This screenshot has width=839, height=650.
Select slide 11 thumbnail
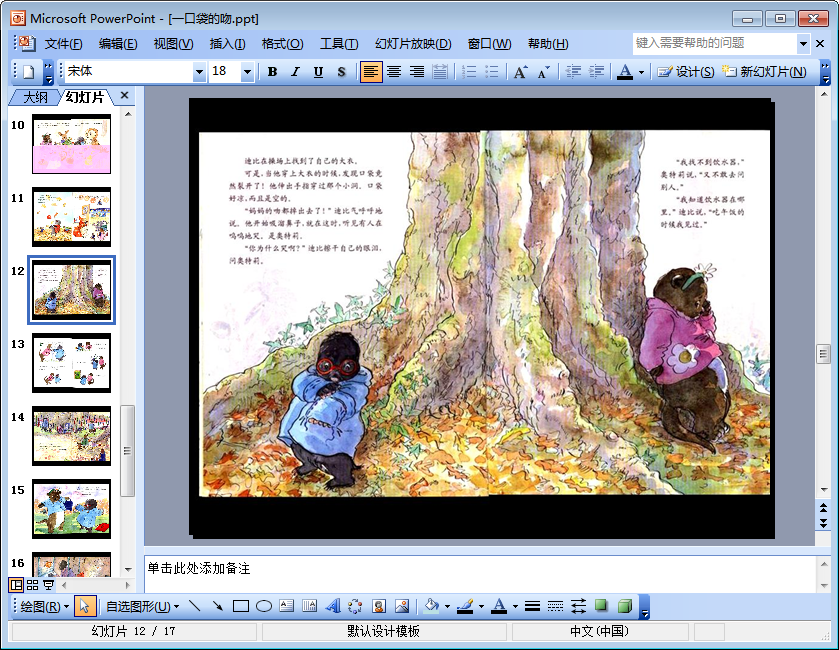click(x=72, y=217)
